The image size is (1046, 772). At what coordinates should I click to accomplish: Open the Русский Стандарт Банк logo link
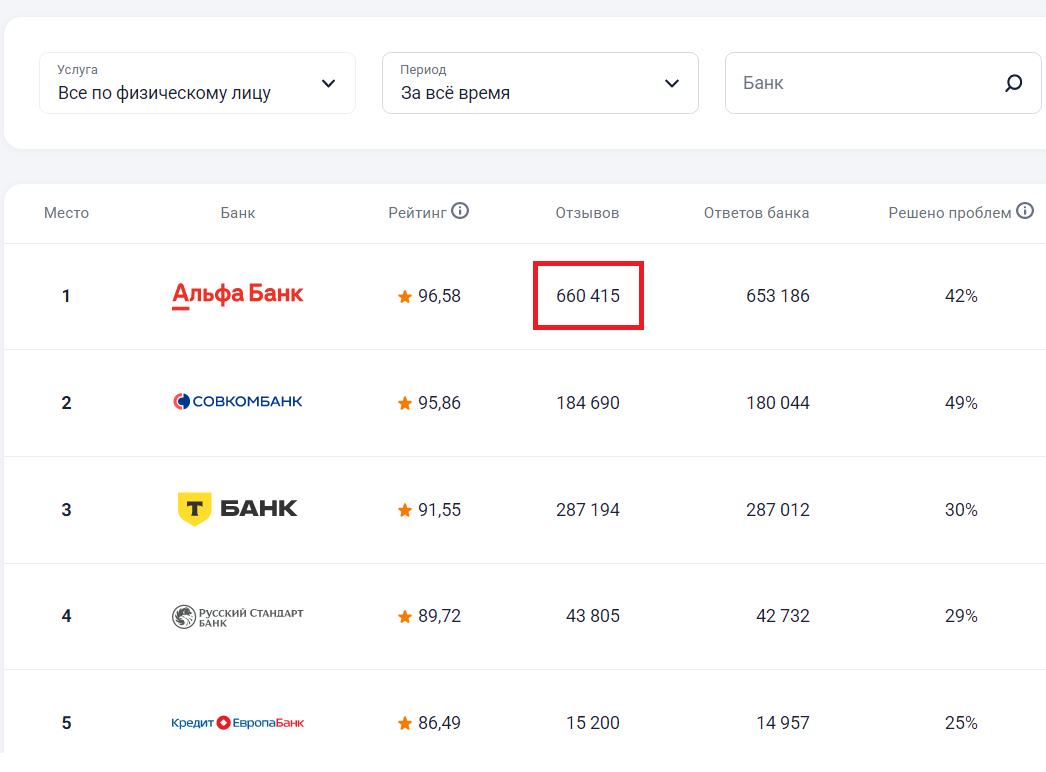[x=237, y=617]
